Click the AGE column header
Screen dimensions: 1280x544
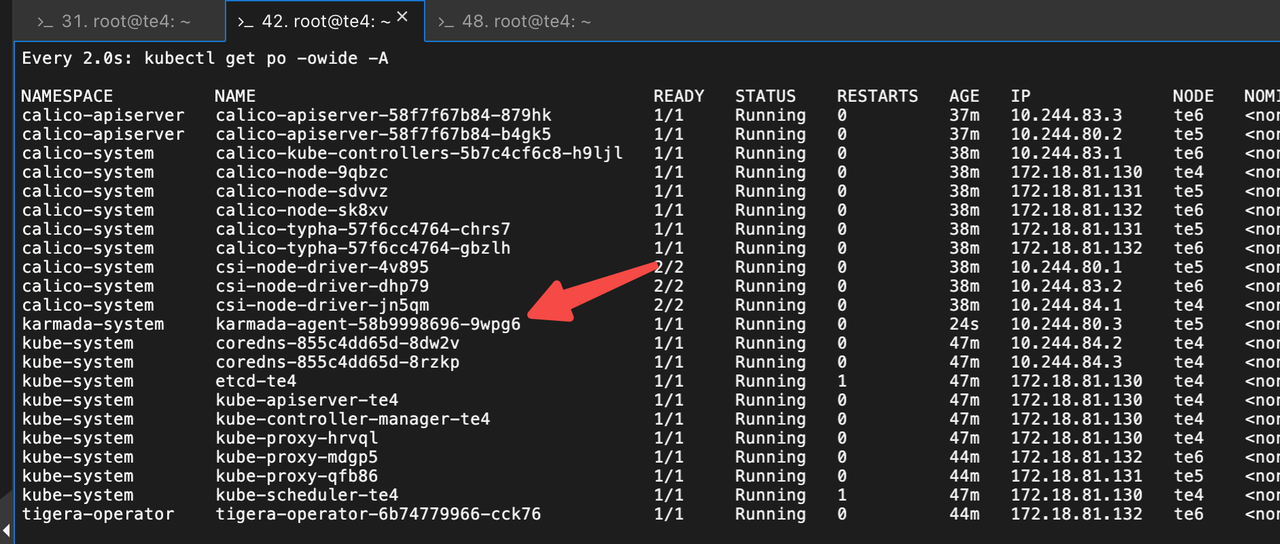click(x=964, y=96)
